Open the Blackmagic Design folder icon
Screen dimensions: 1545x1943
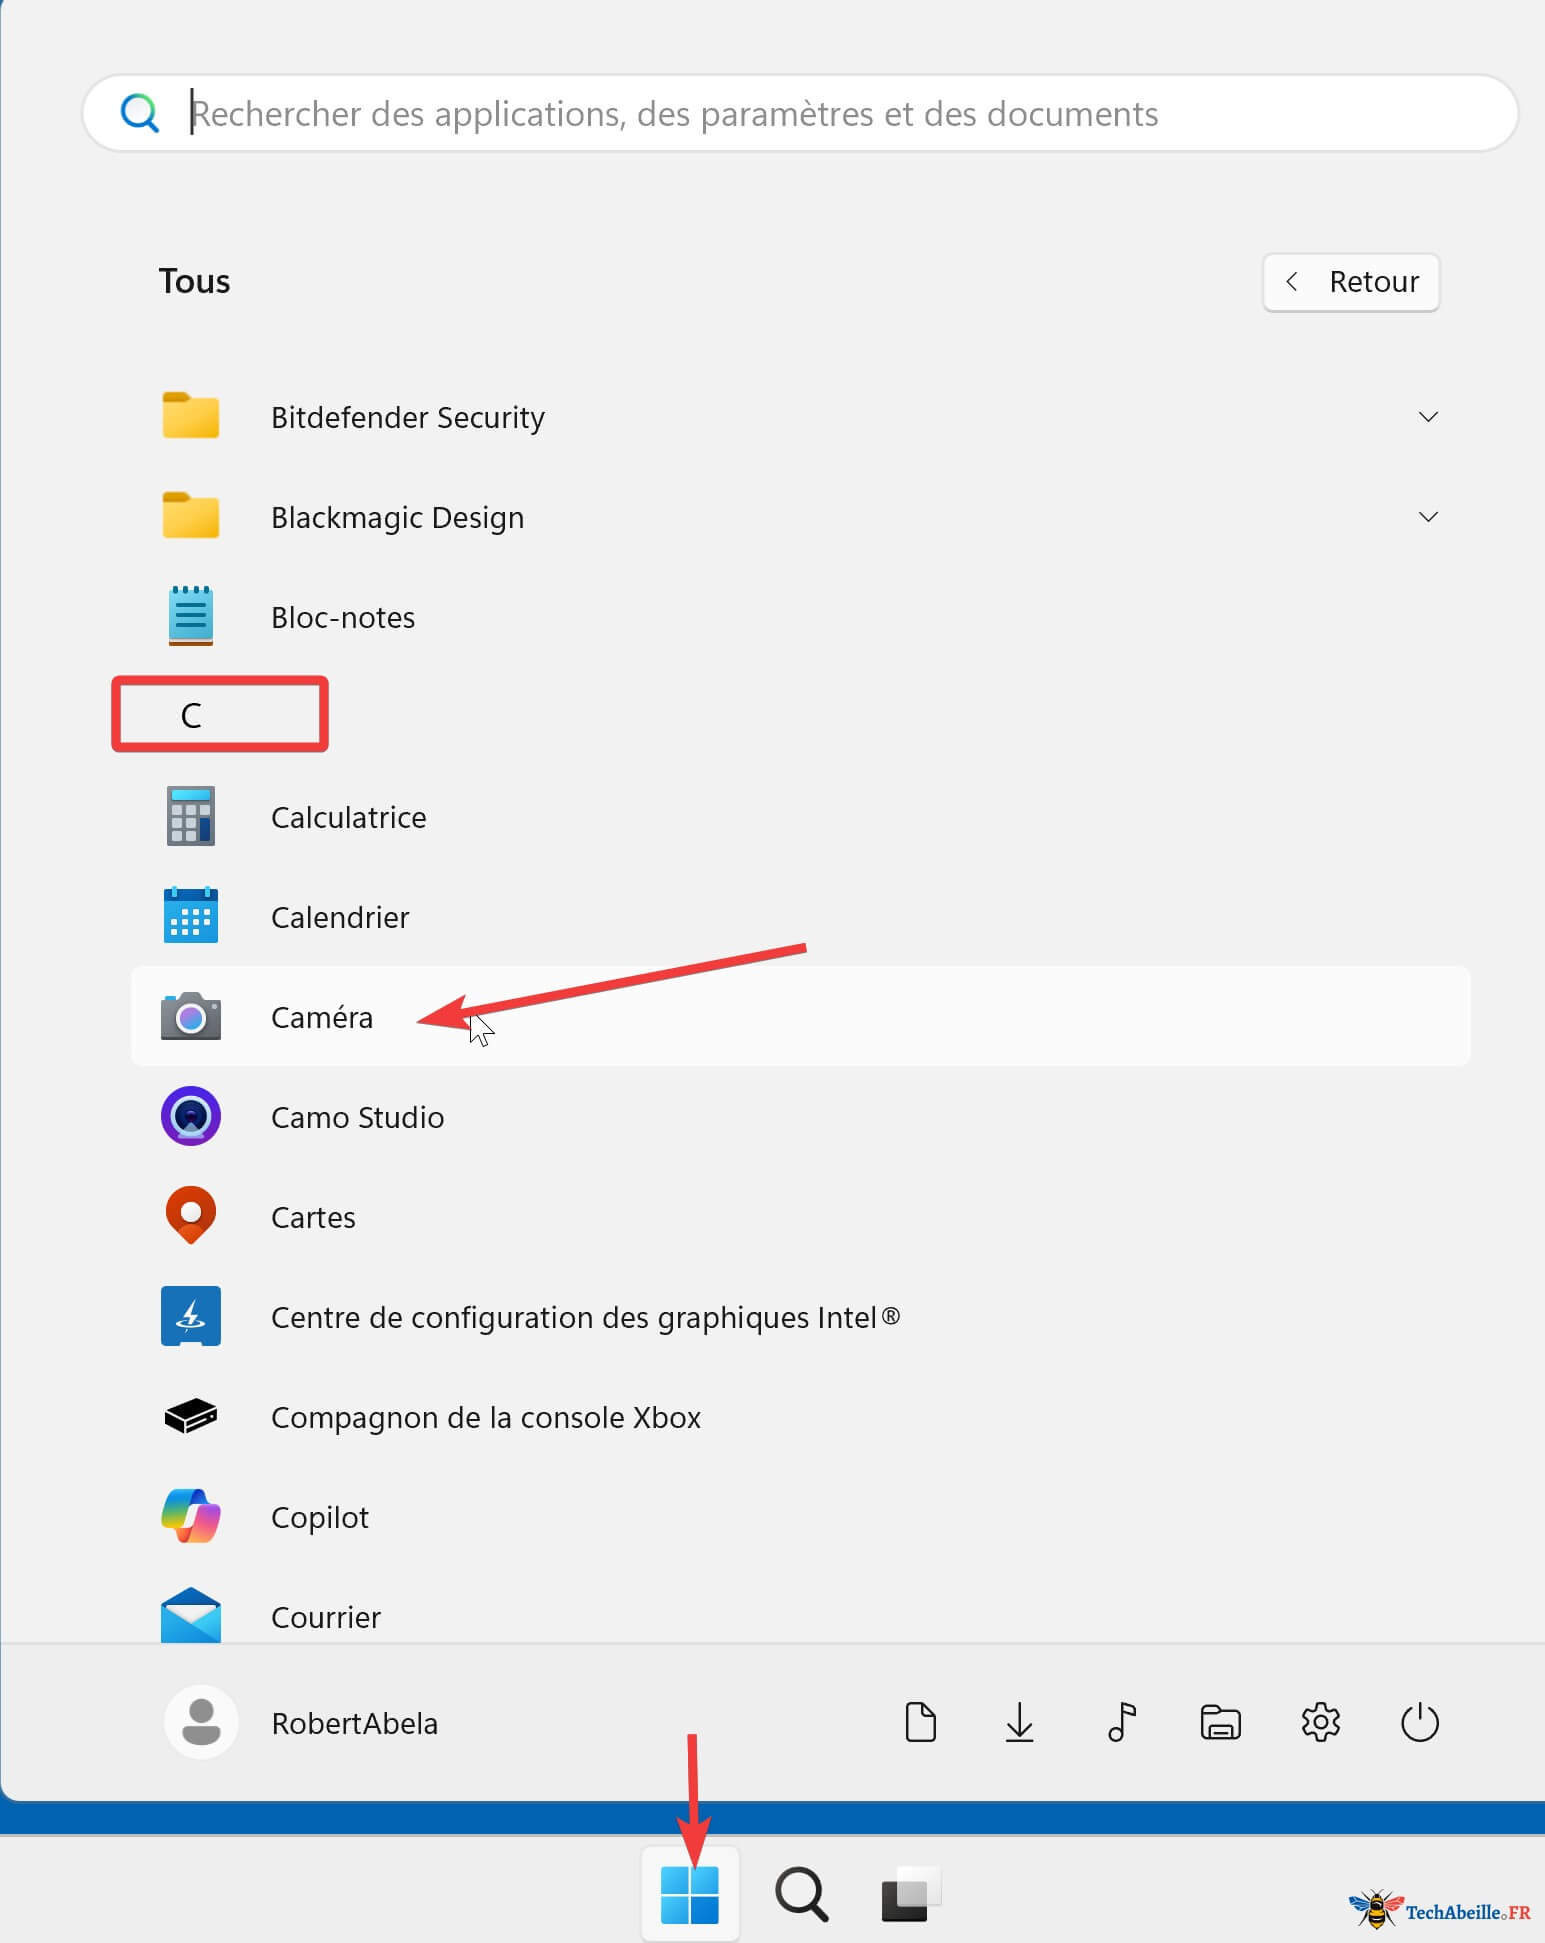[190, 516]
